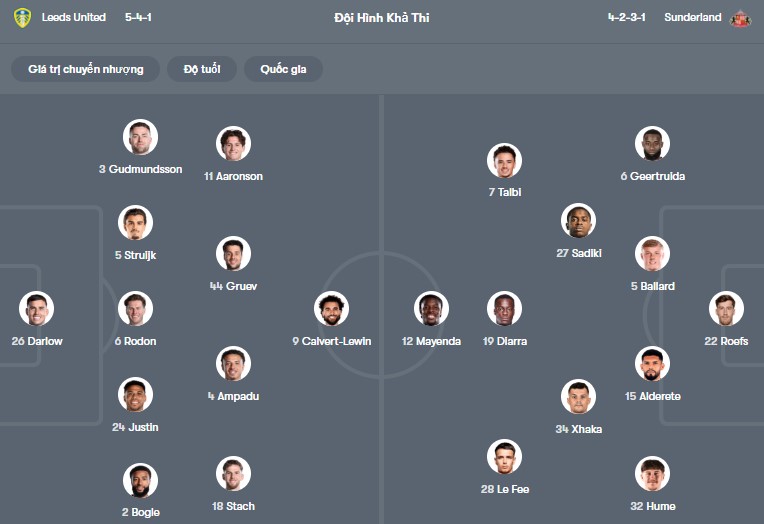Click Ampadu's player avatar
The width and height of the screenshot is (764, 524).
click(x=233, y=364)
